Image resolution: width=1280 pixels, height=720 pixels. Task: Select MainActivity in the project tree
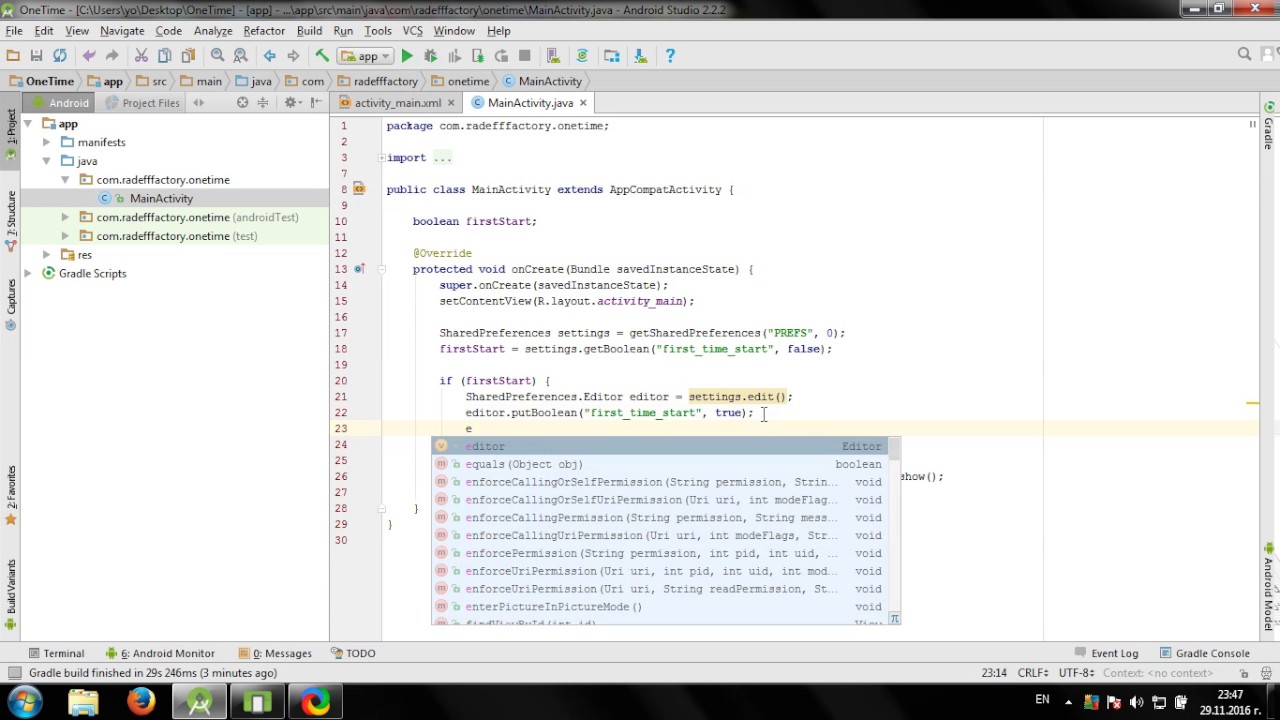[x=161, y=199]
